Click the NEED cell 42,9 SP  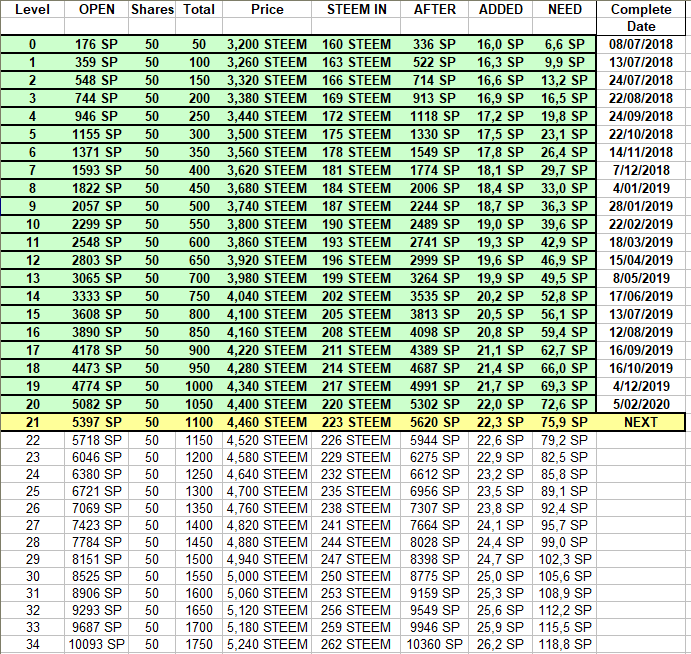pyautogui.click(x=565, y=242)
